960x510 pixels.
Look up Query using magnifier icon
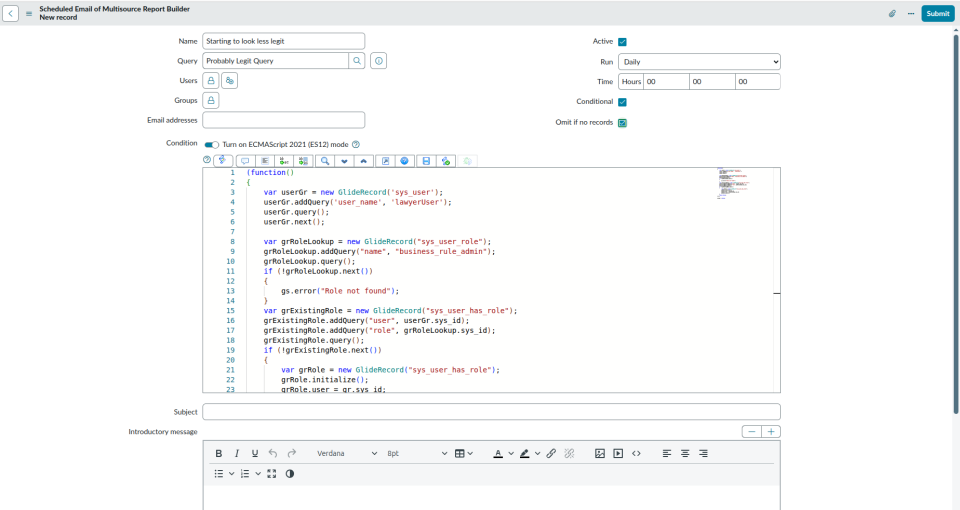coord(357,61)
